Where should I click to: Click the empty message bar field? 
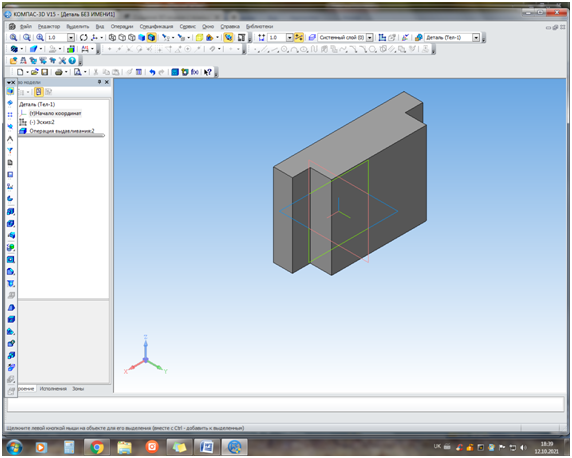tap(286, 404)
